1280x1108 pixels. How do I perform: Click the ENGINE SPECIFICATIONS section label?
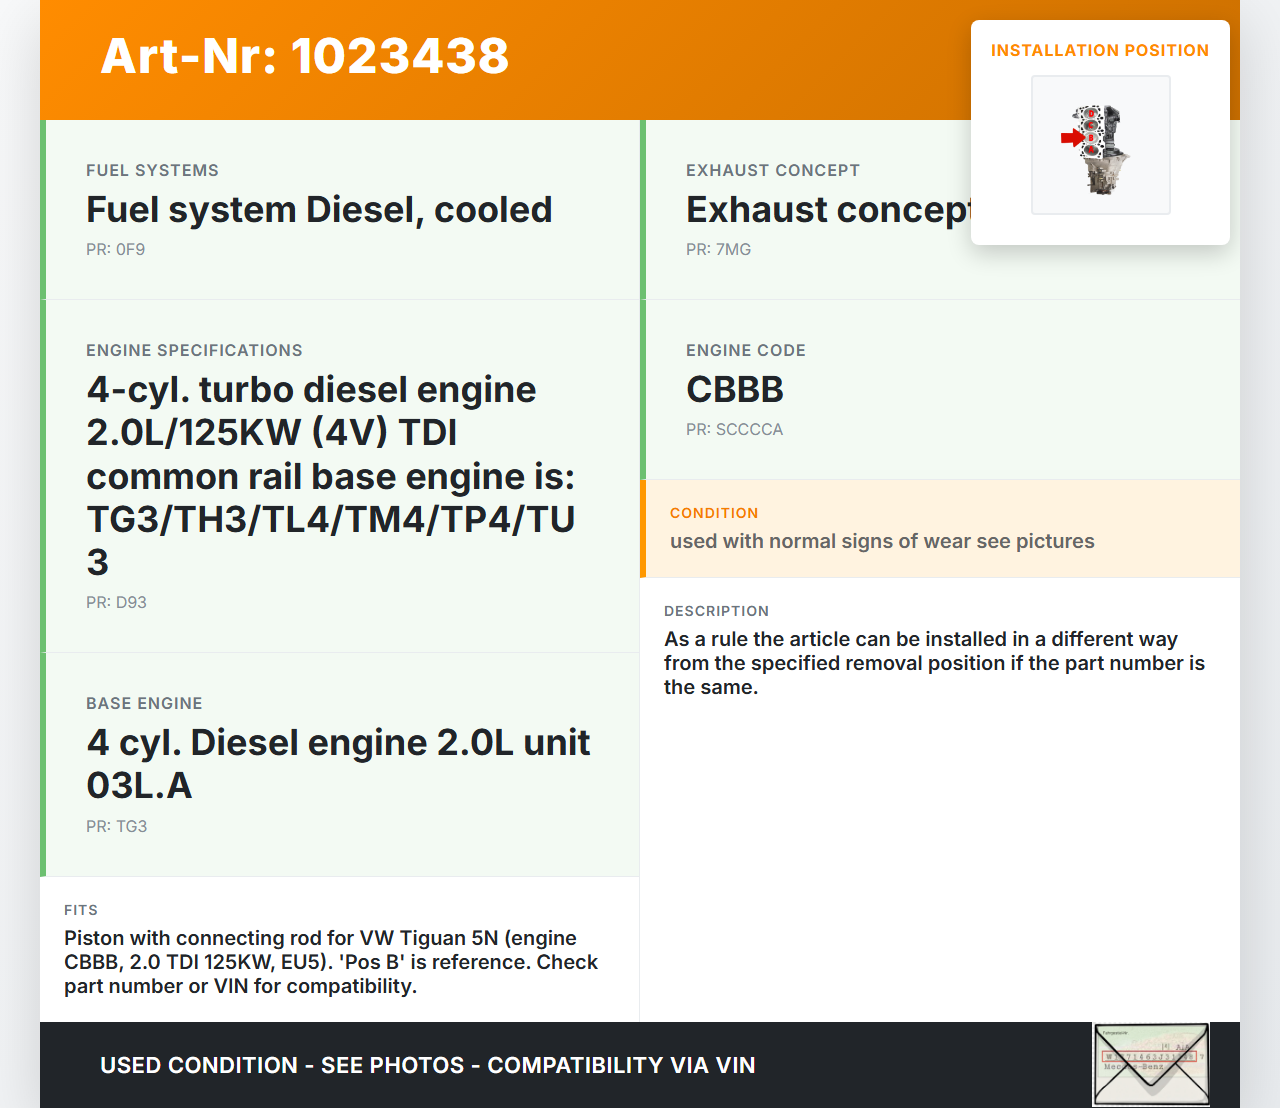[x=194, y=350]
